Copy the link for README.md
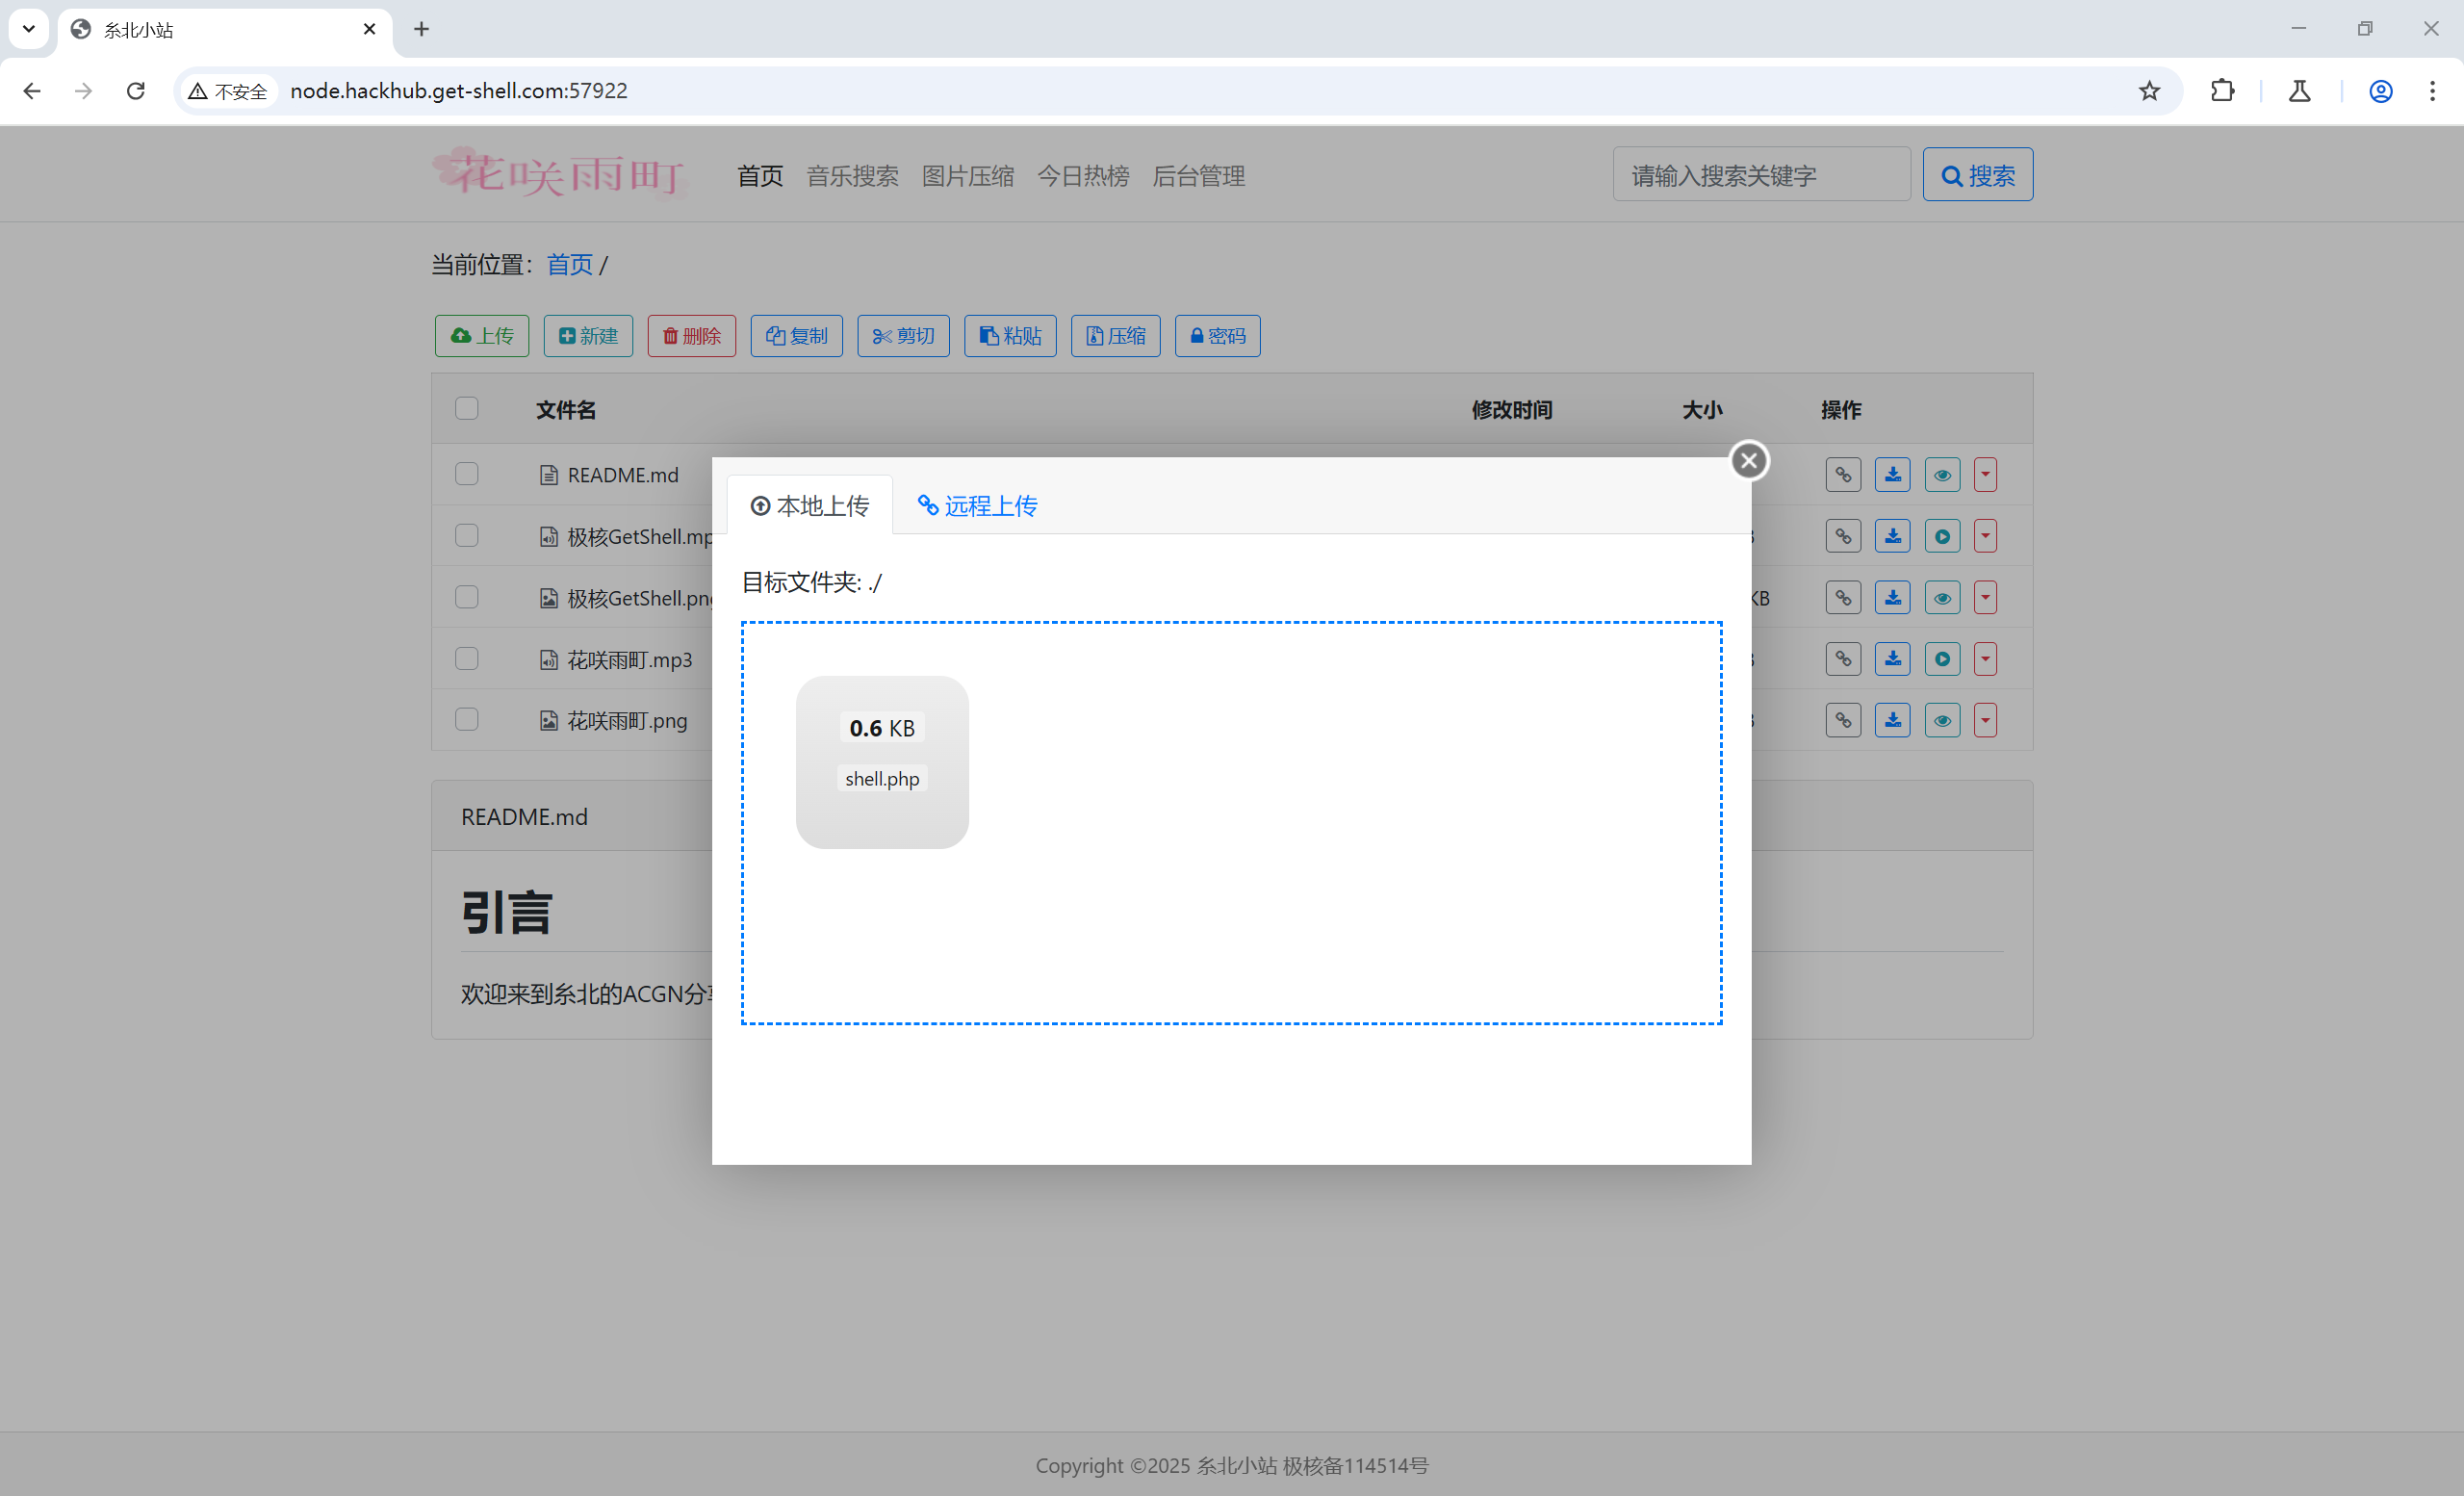Image resolution: width=2464 pixels, height=1496 pixels. pyautogui.click(x=1844, y=474)
